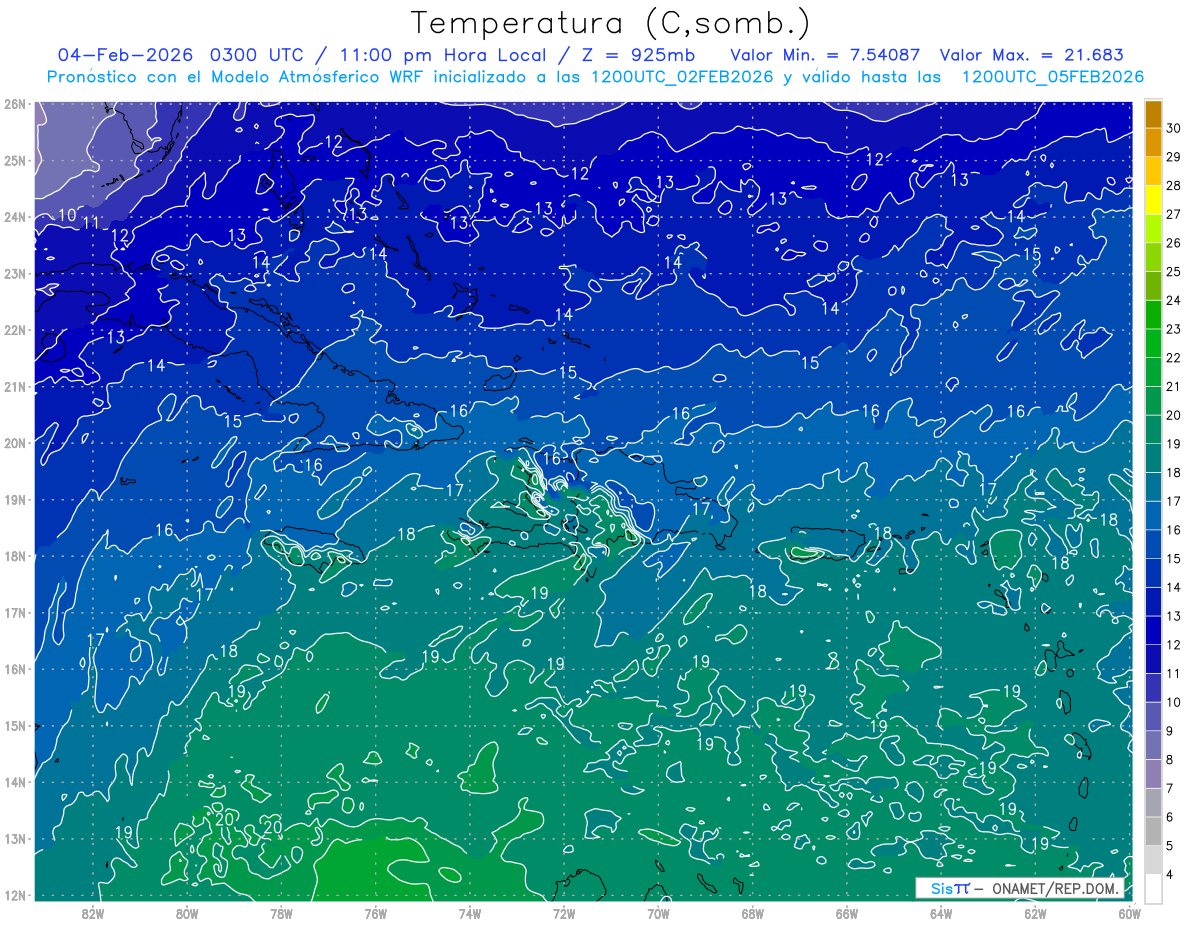Click the '70W' longitude axis label
This screenshot has height=927, width=1200.
coord(658,912)
